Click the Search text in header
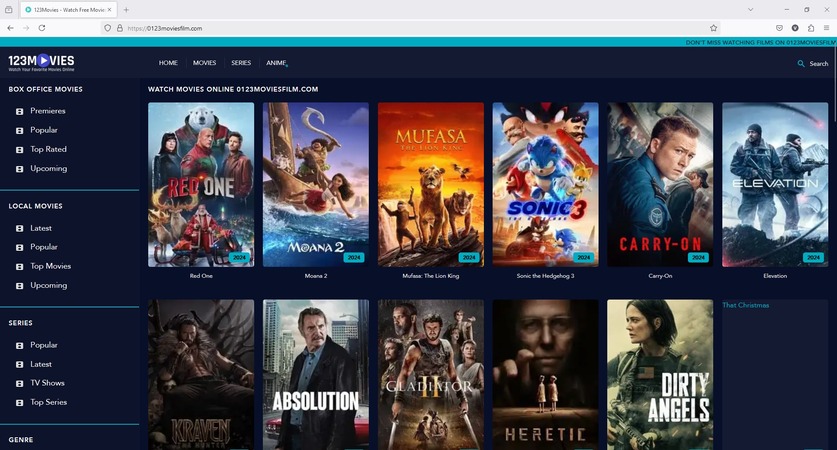 [819, 64]
